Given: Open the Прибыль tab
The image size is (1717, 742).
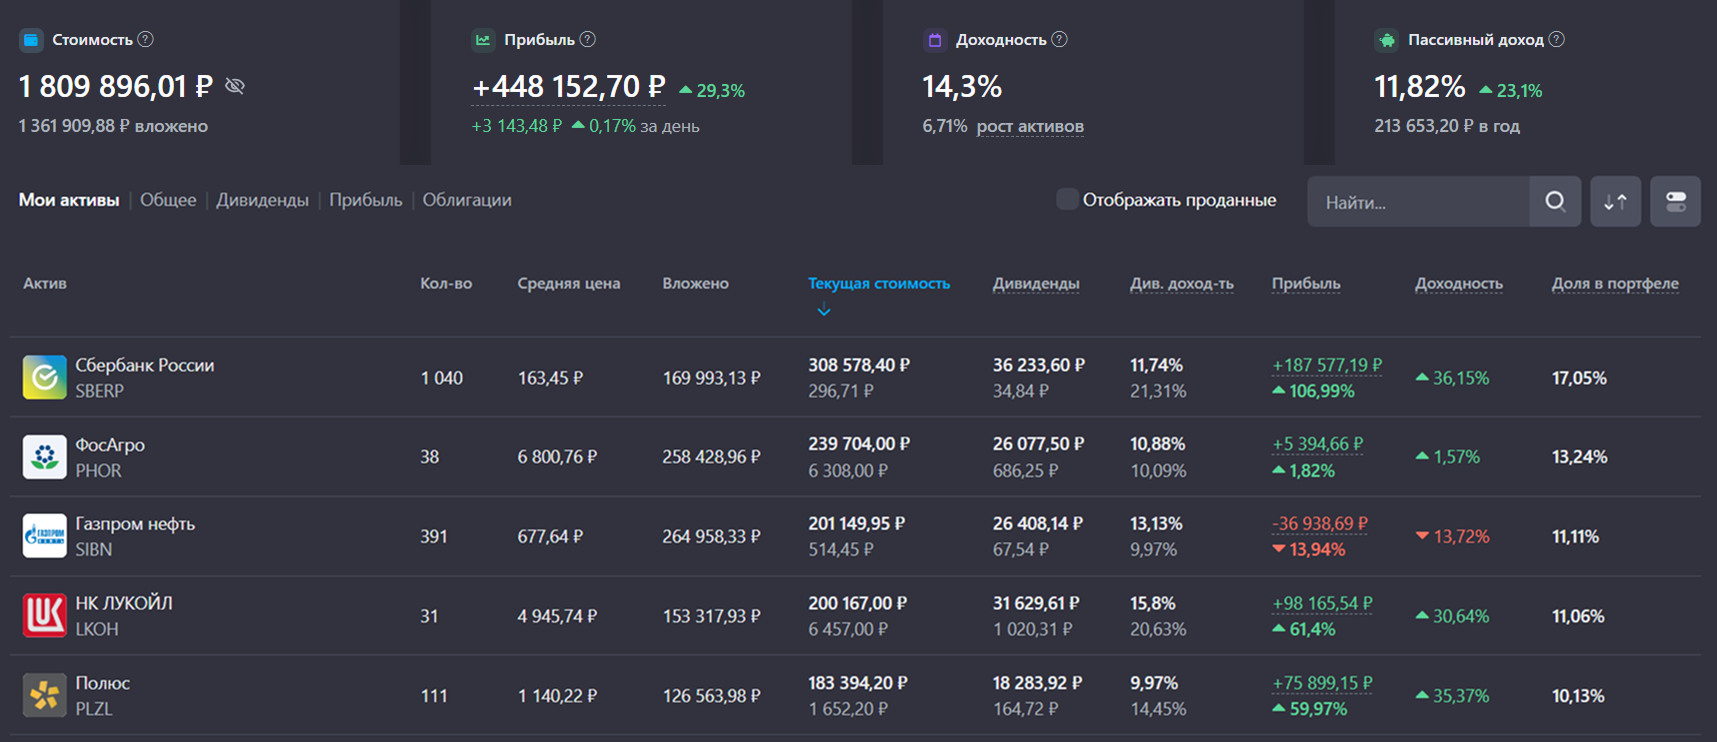Looking at the screenshot, I should (366, 200).
